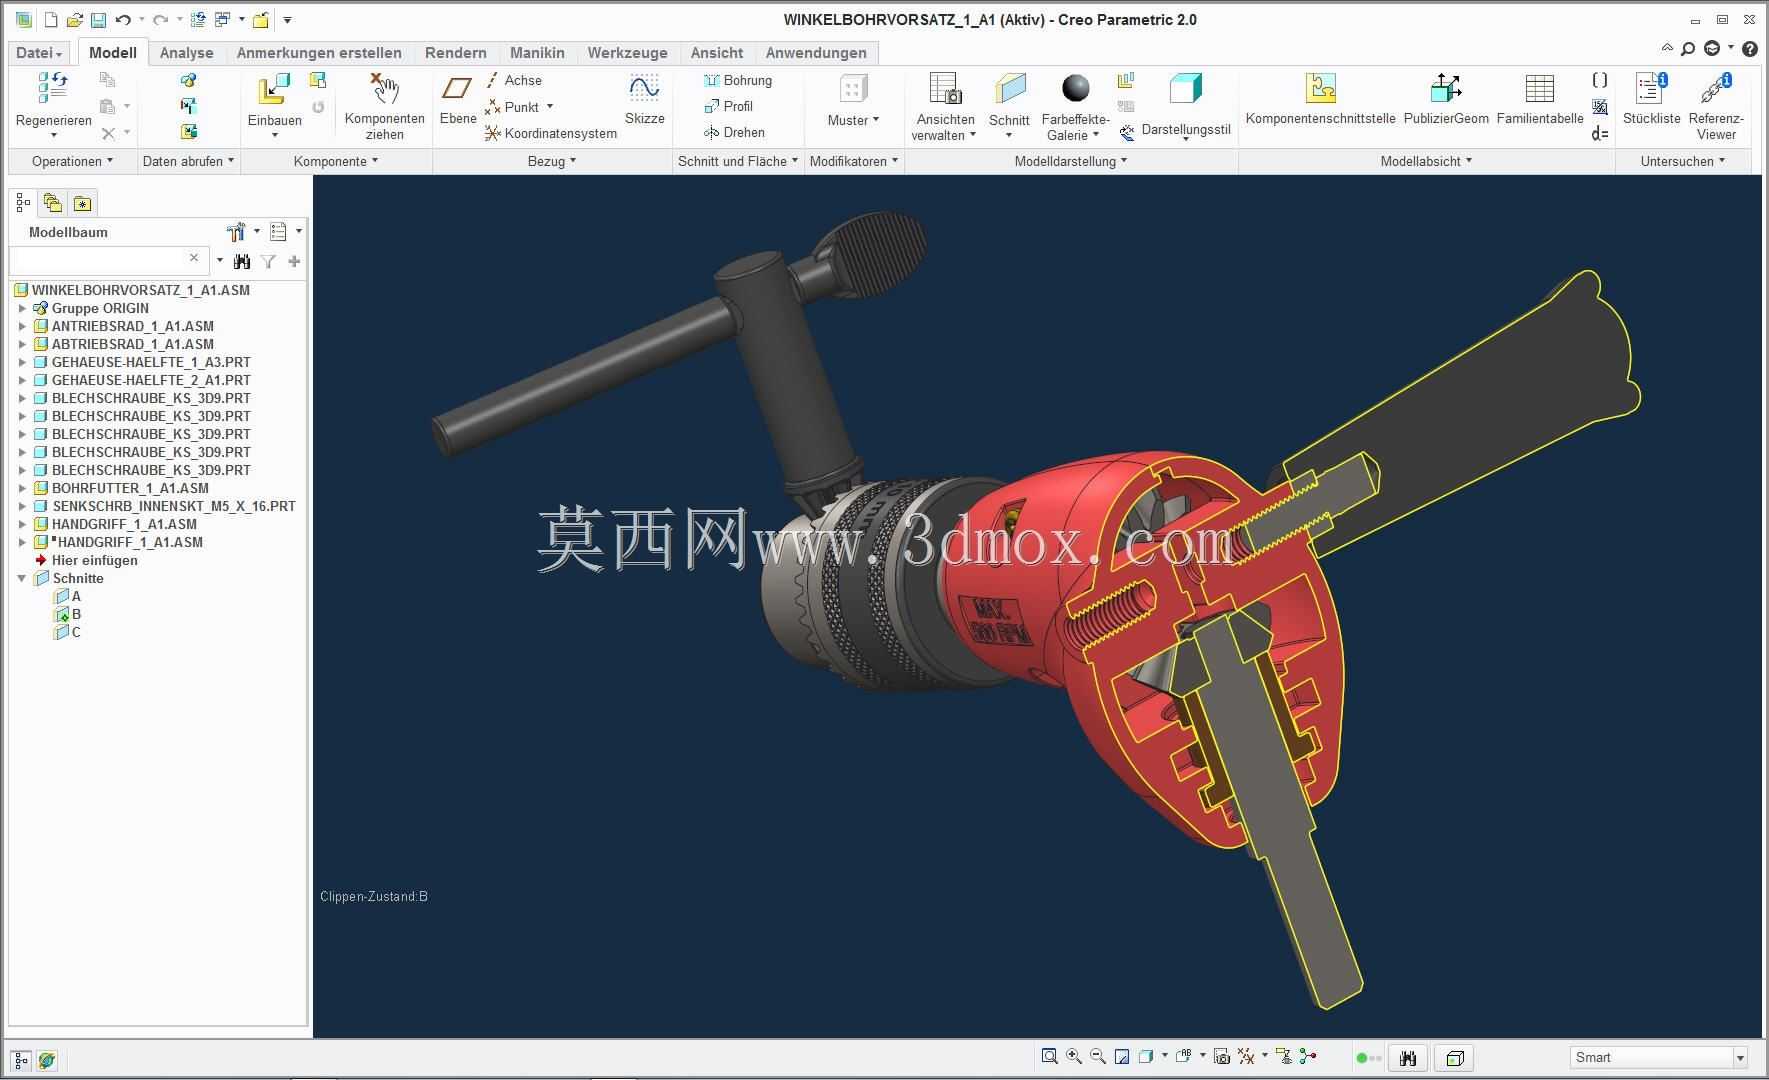This screenshot has height=1080, width=1769.
Task: Open the Farbeffekte-Galerie appearance gallery
Action: coord(1075,105)
